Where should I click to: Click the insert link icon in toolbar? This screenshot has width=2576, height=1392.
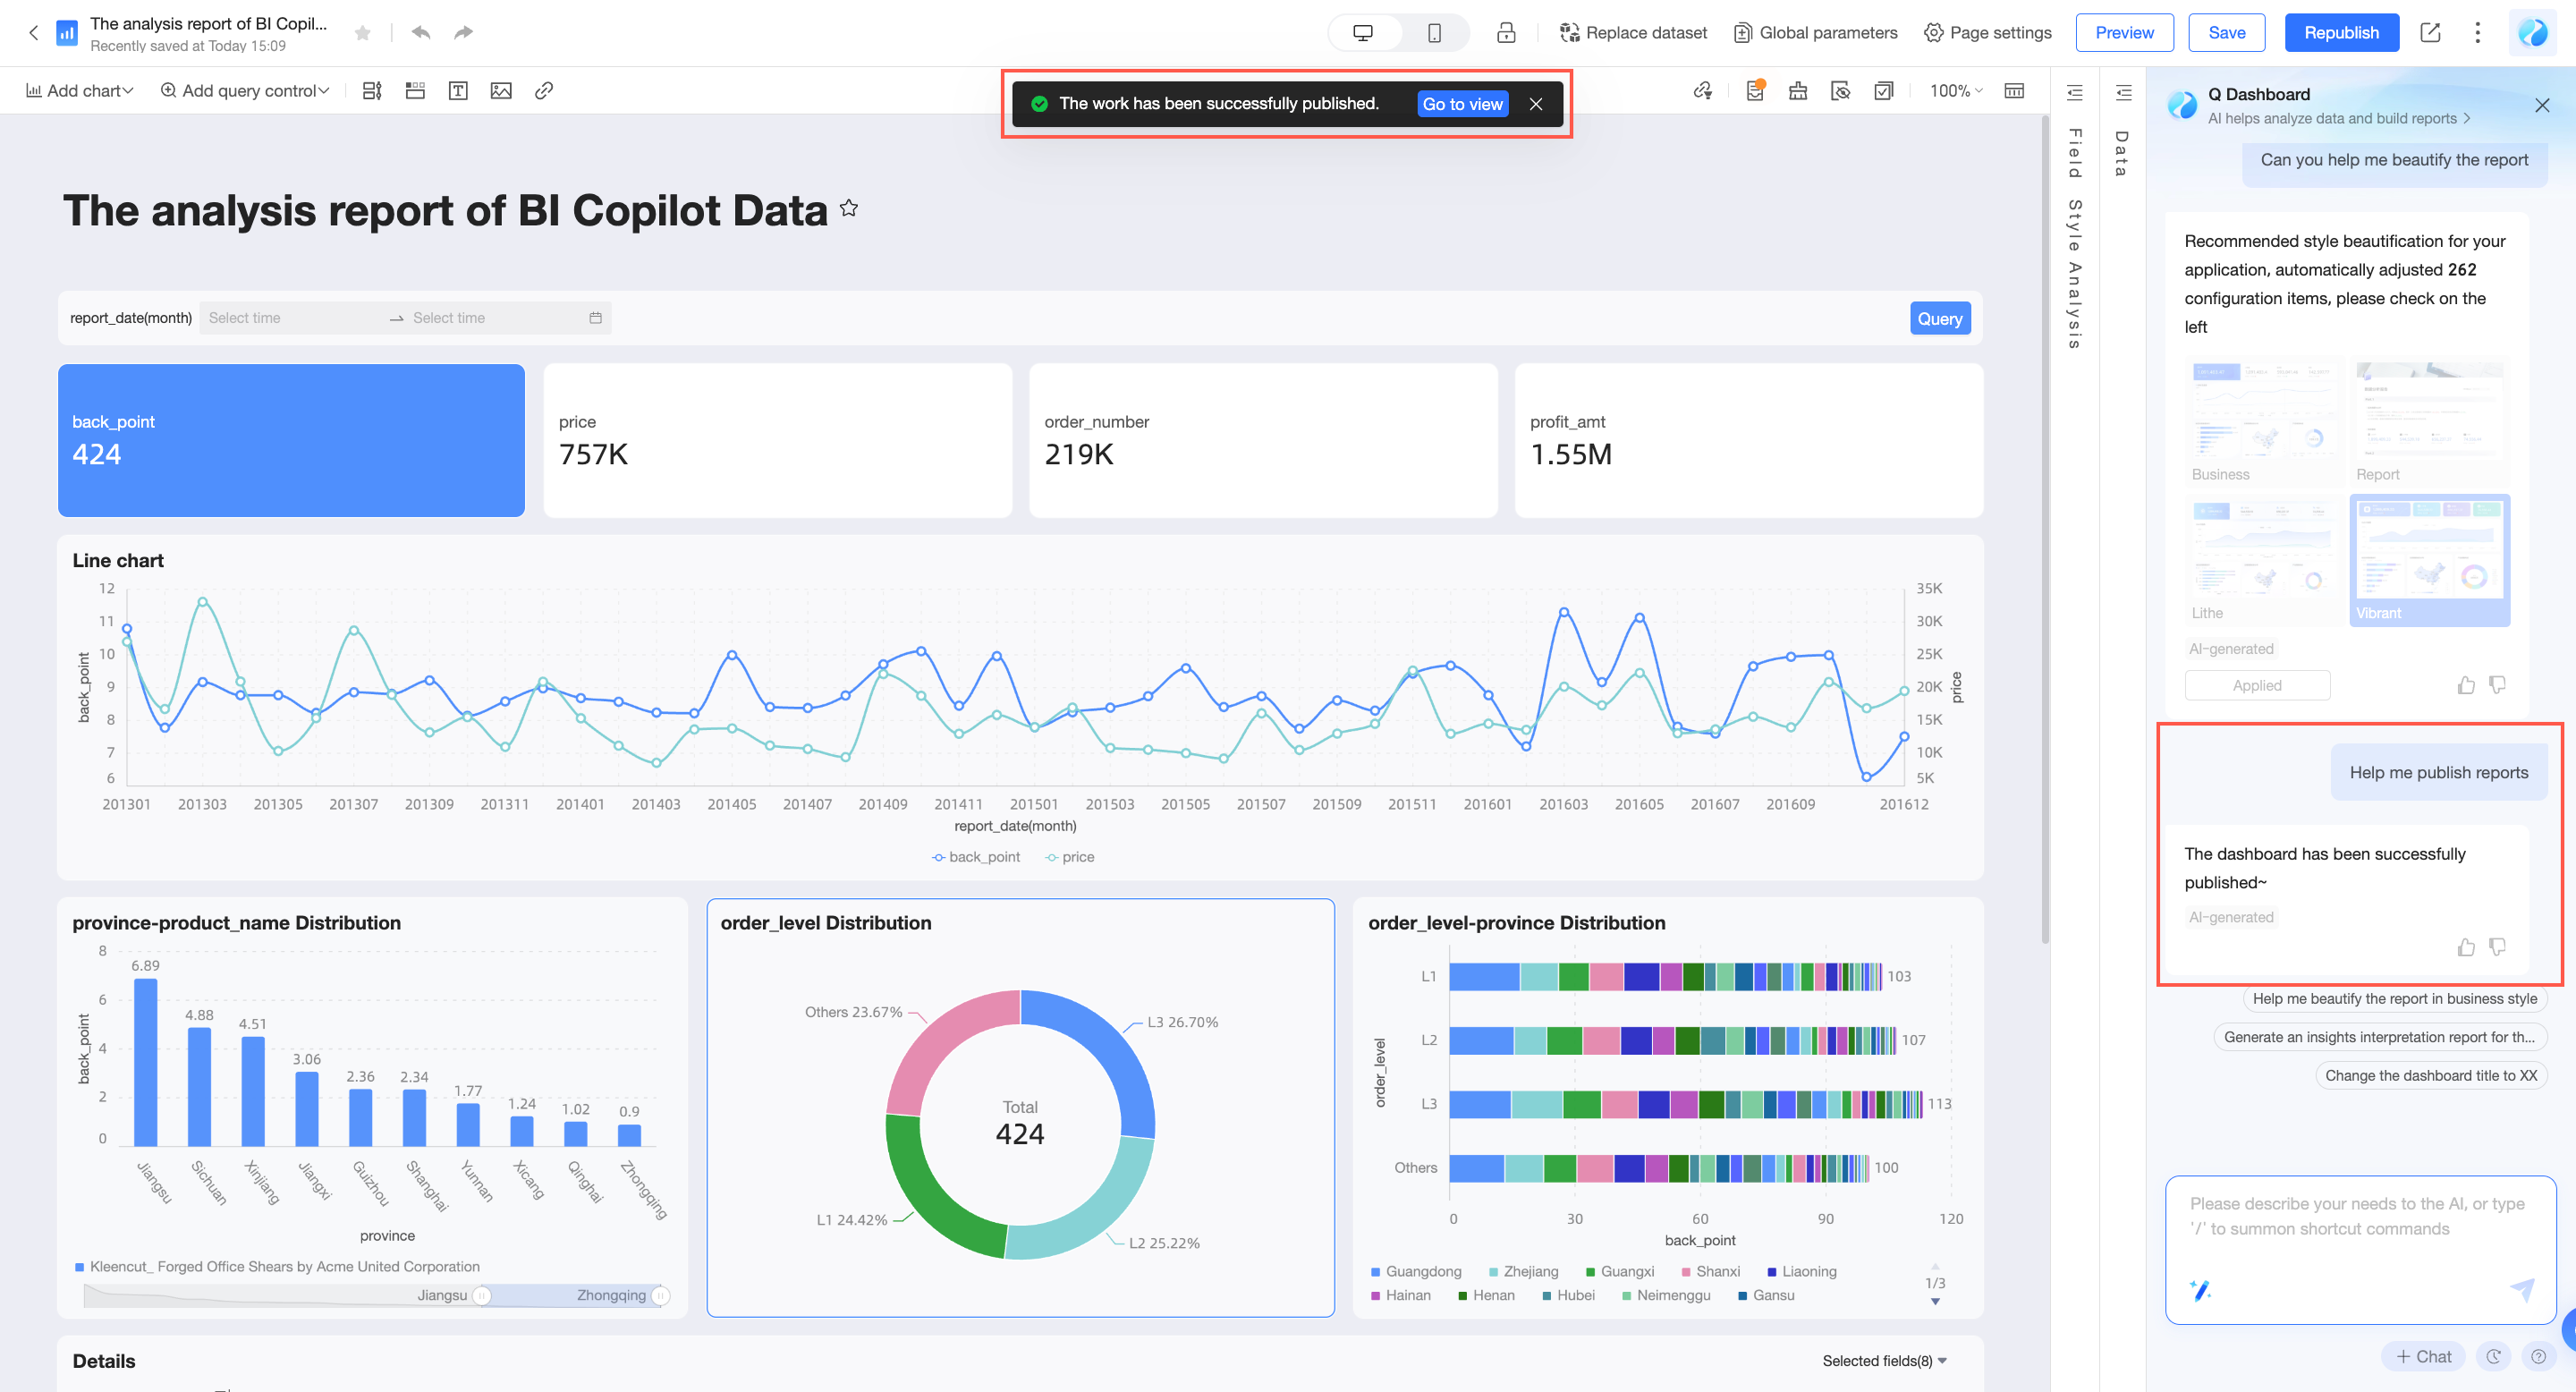[544, 91]
